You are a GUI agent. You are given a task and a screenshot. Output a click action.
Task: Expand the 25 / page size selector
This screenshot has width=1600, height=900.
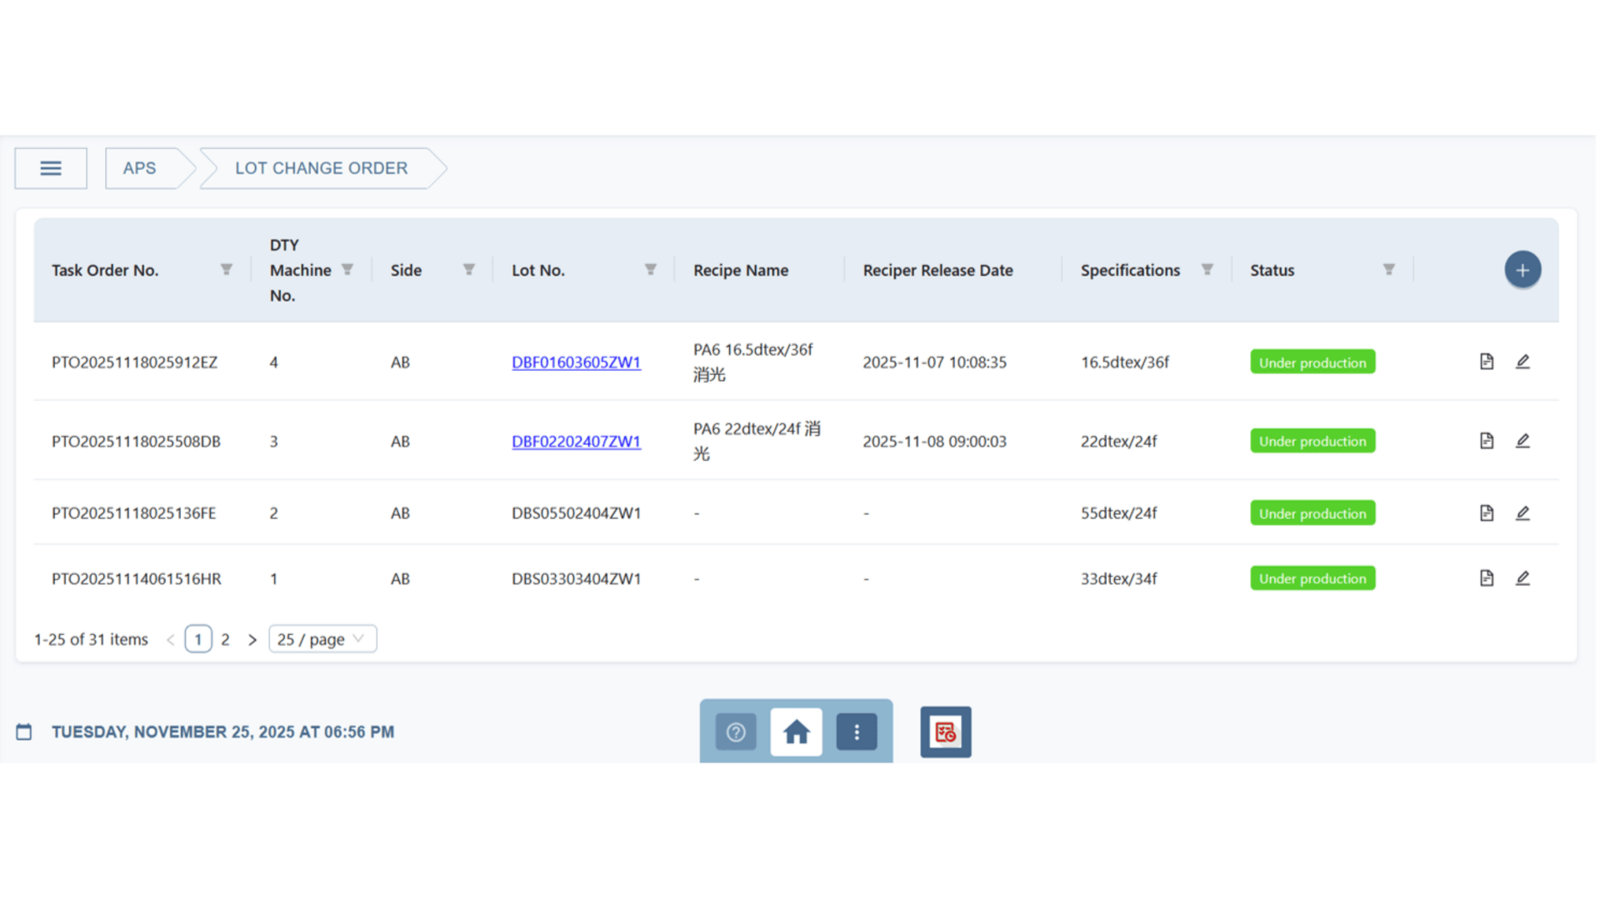pos(322,639)
